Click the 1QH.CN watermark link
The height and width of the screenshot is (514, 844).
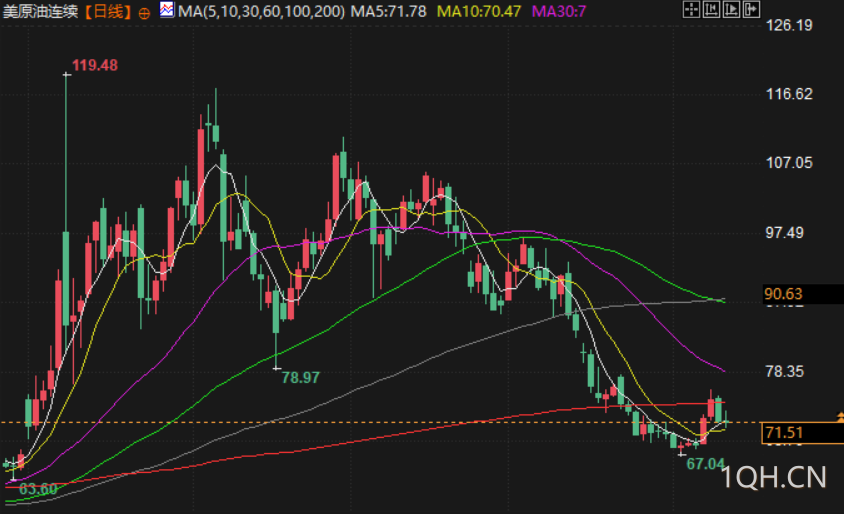pyautogui.click(x=773, y=477)
